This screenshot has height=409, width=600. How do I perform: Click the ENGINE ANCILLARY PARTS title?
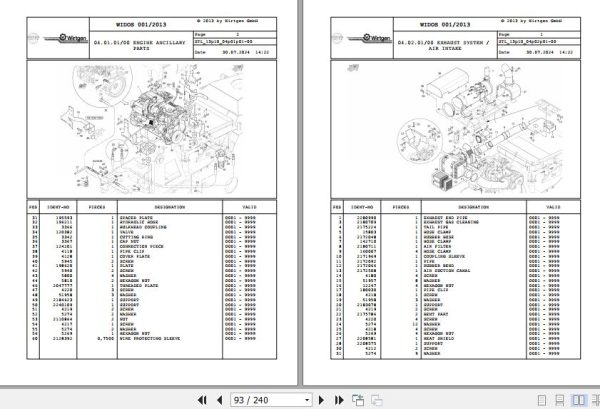140,46
